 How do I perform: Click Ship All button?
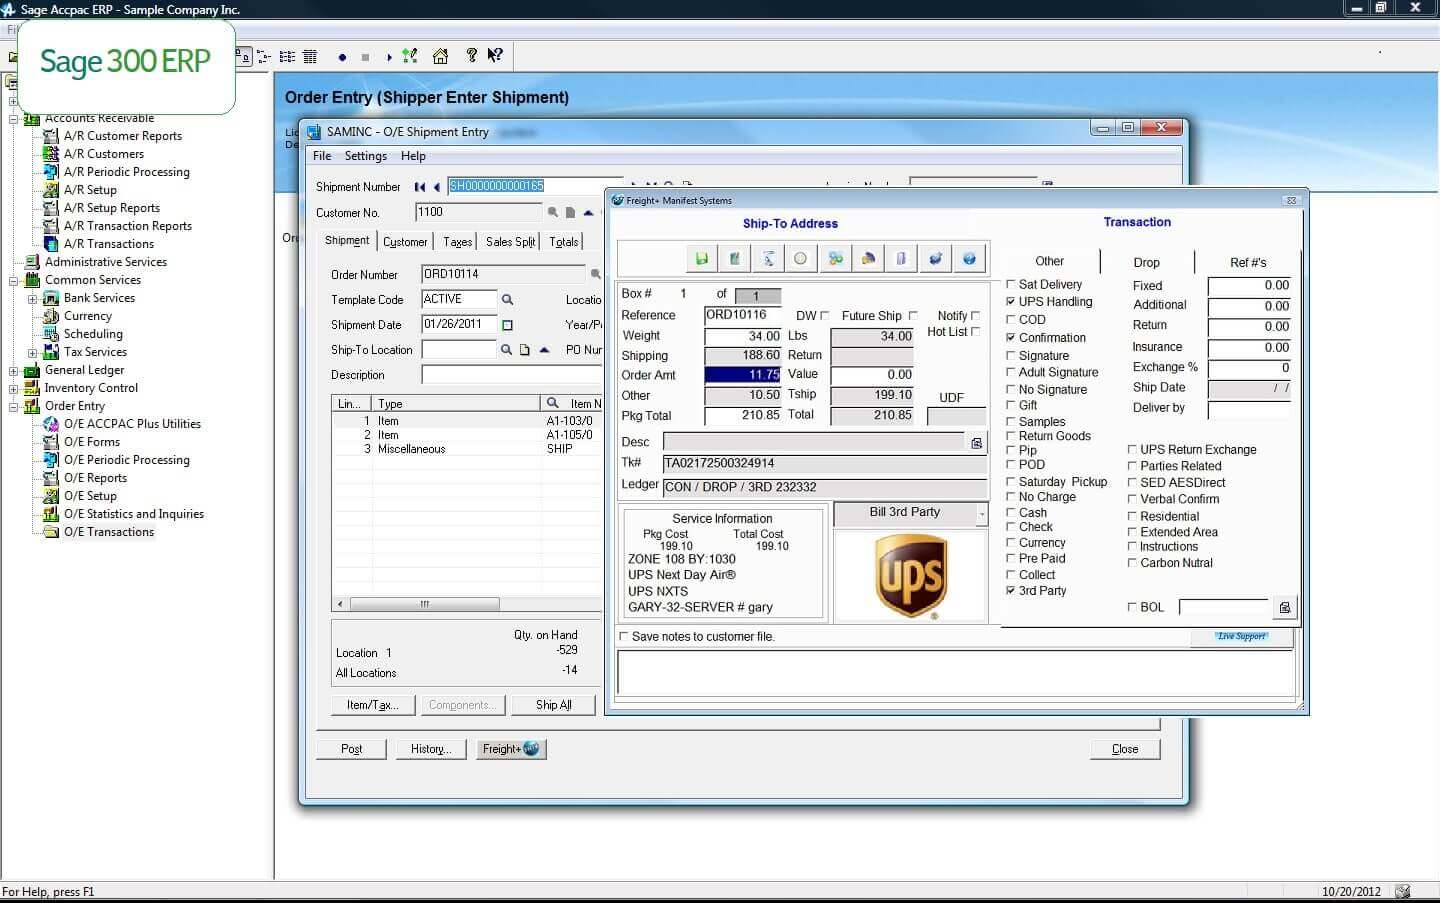click(553, 705)
